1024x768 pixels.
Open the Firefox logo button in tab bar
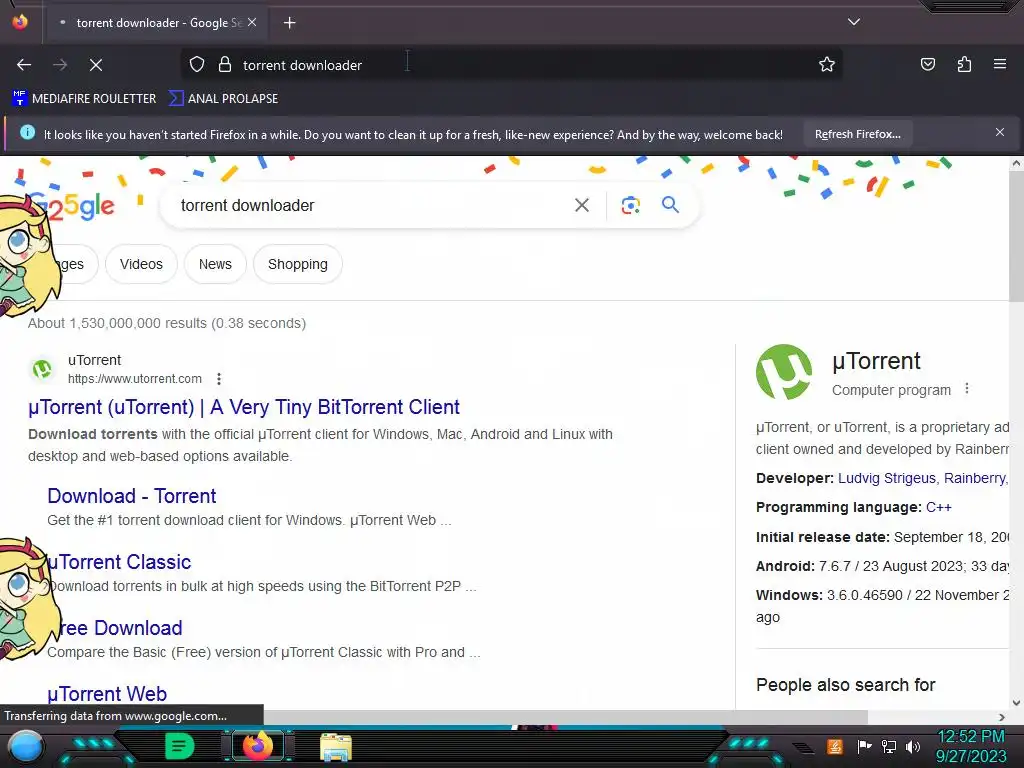click(x=20, y=22)
